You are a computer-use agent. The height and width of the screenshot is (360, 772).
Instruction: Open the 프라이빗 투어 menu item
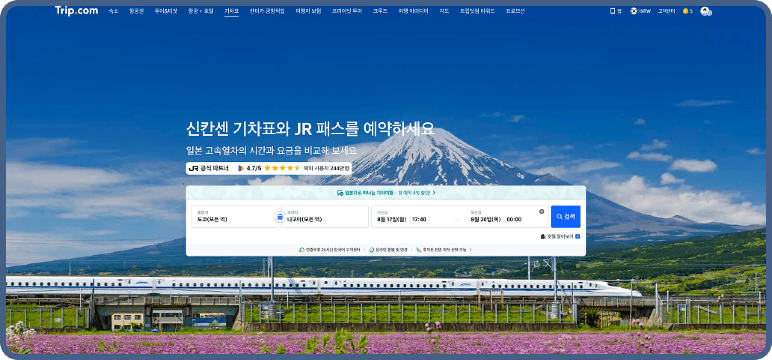click(347, 11)
